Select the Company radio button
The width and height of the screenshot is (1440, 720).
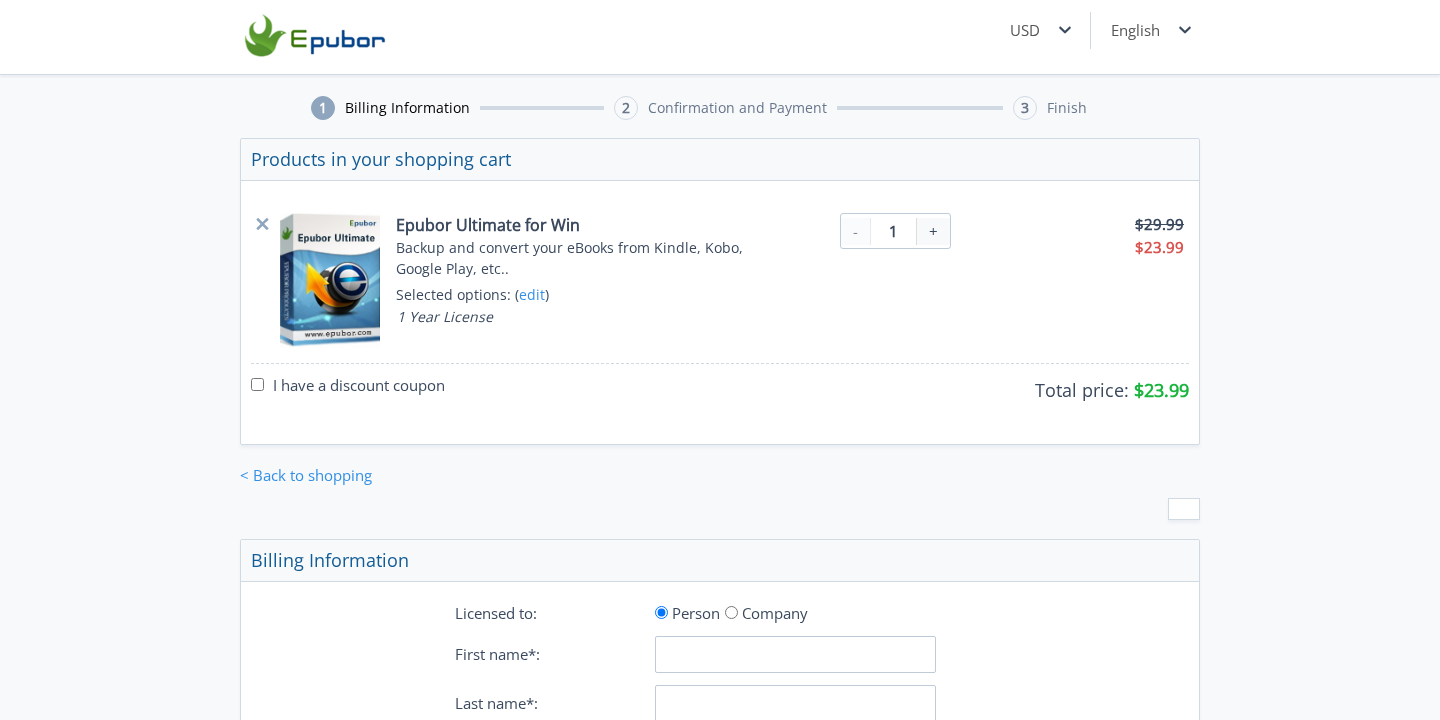point(731,613)
